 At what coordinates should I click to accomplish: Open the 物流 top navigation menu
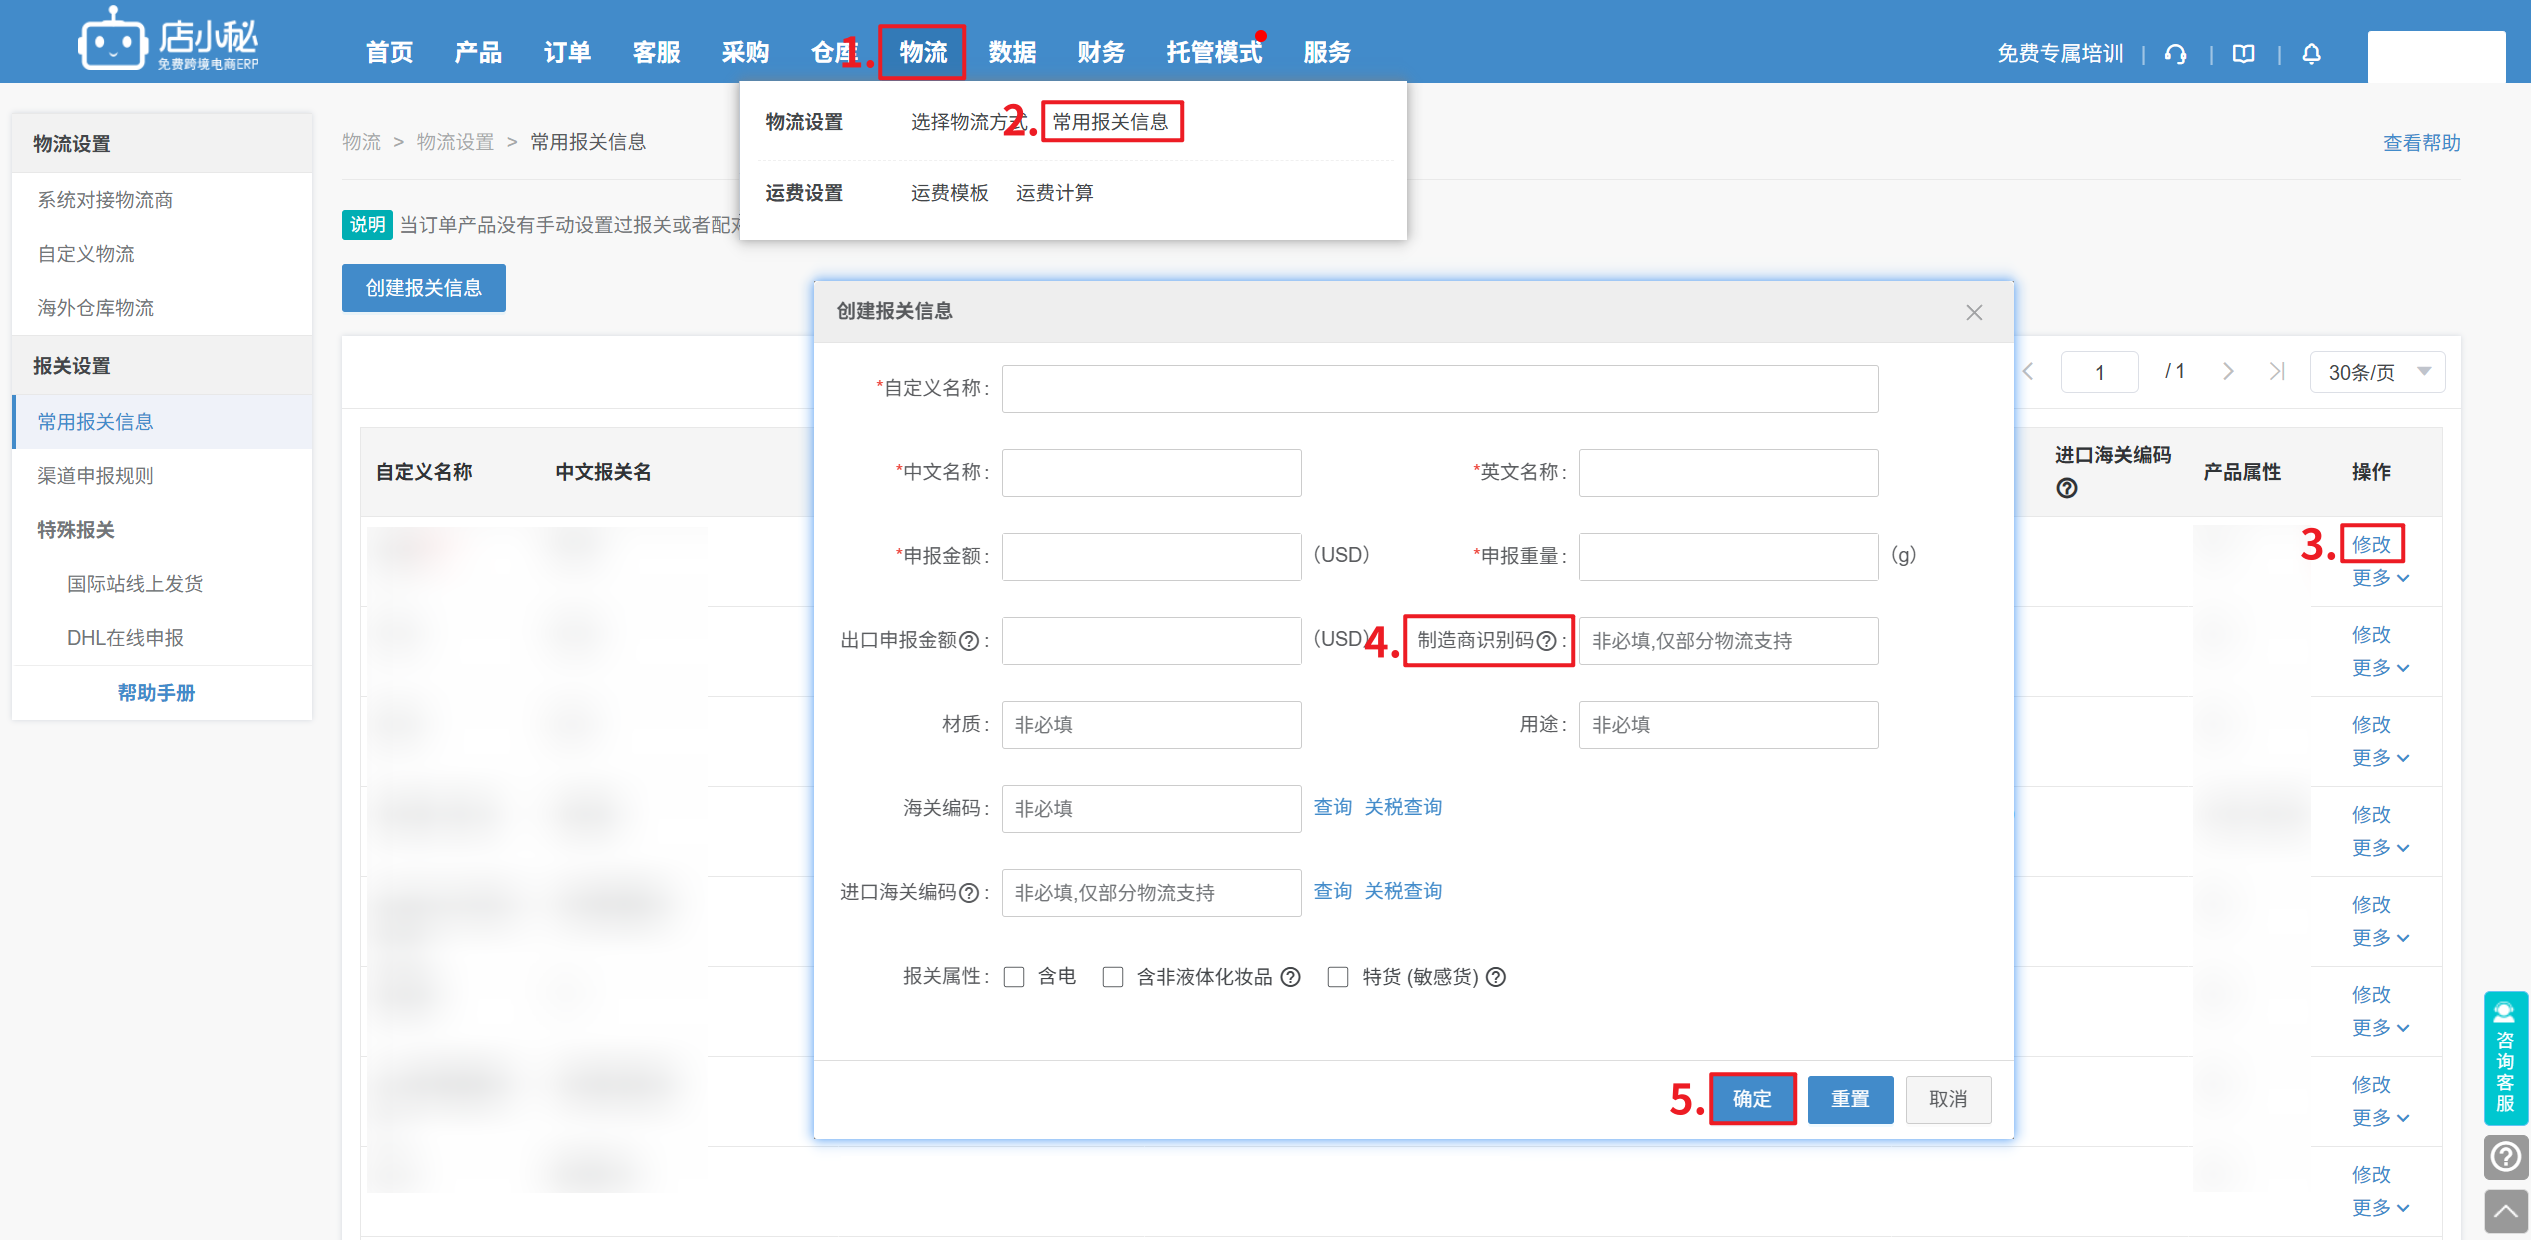pos(922,52)
